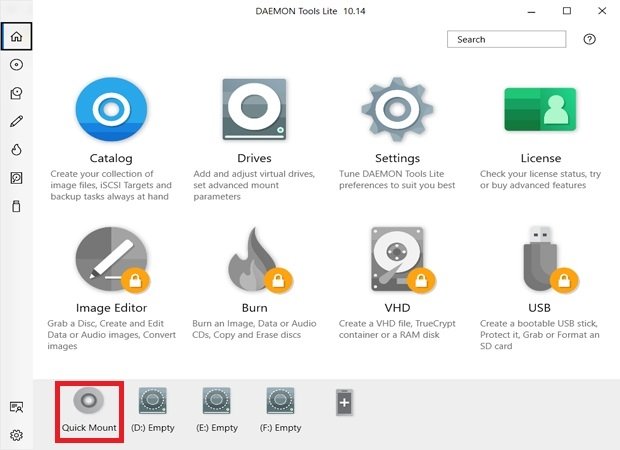
Task: Click the Drives heading text
Action: [254, 158]
